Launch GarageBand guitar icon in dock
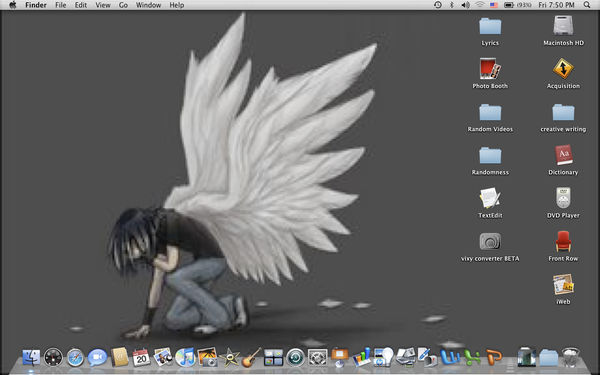The height and width of the screenshot is (375, 600). (251, 358)
